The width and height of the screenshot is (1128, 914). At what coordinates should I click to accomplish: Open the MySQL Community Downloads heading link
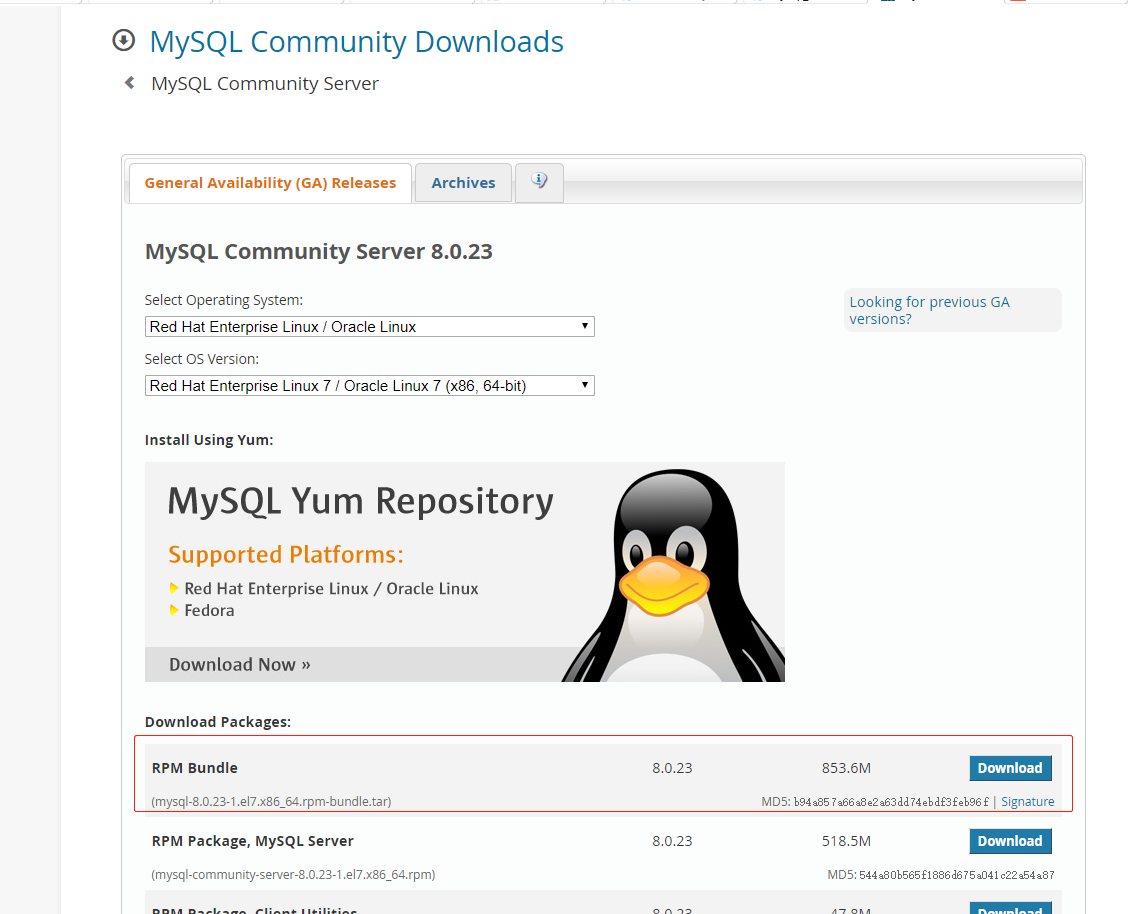pos(356,42)
